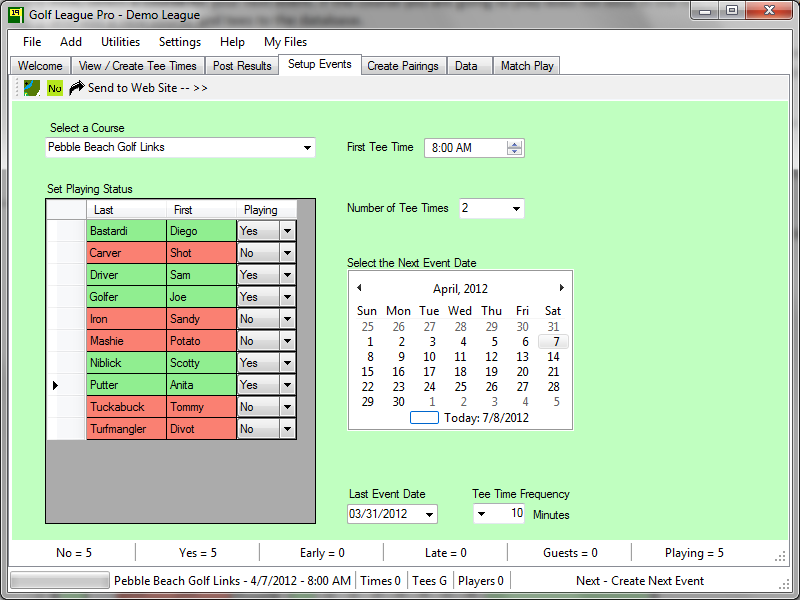Switch to the Welcome tab
Viewport: 800px width, 600px height.
coord(40,66)
